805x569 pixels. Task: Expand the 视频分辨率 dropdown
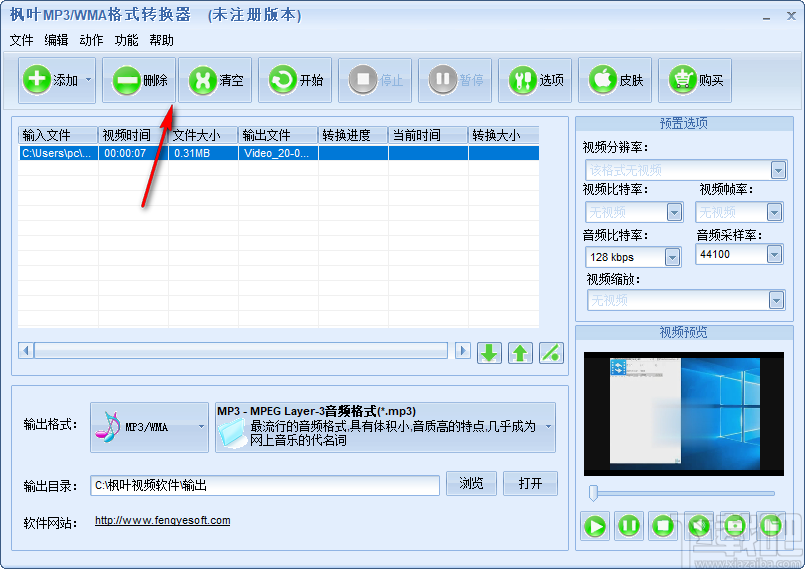pos(778,170)
